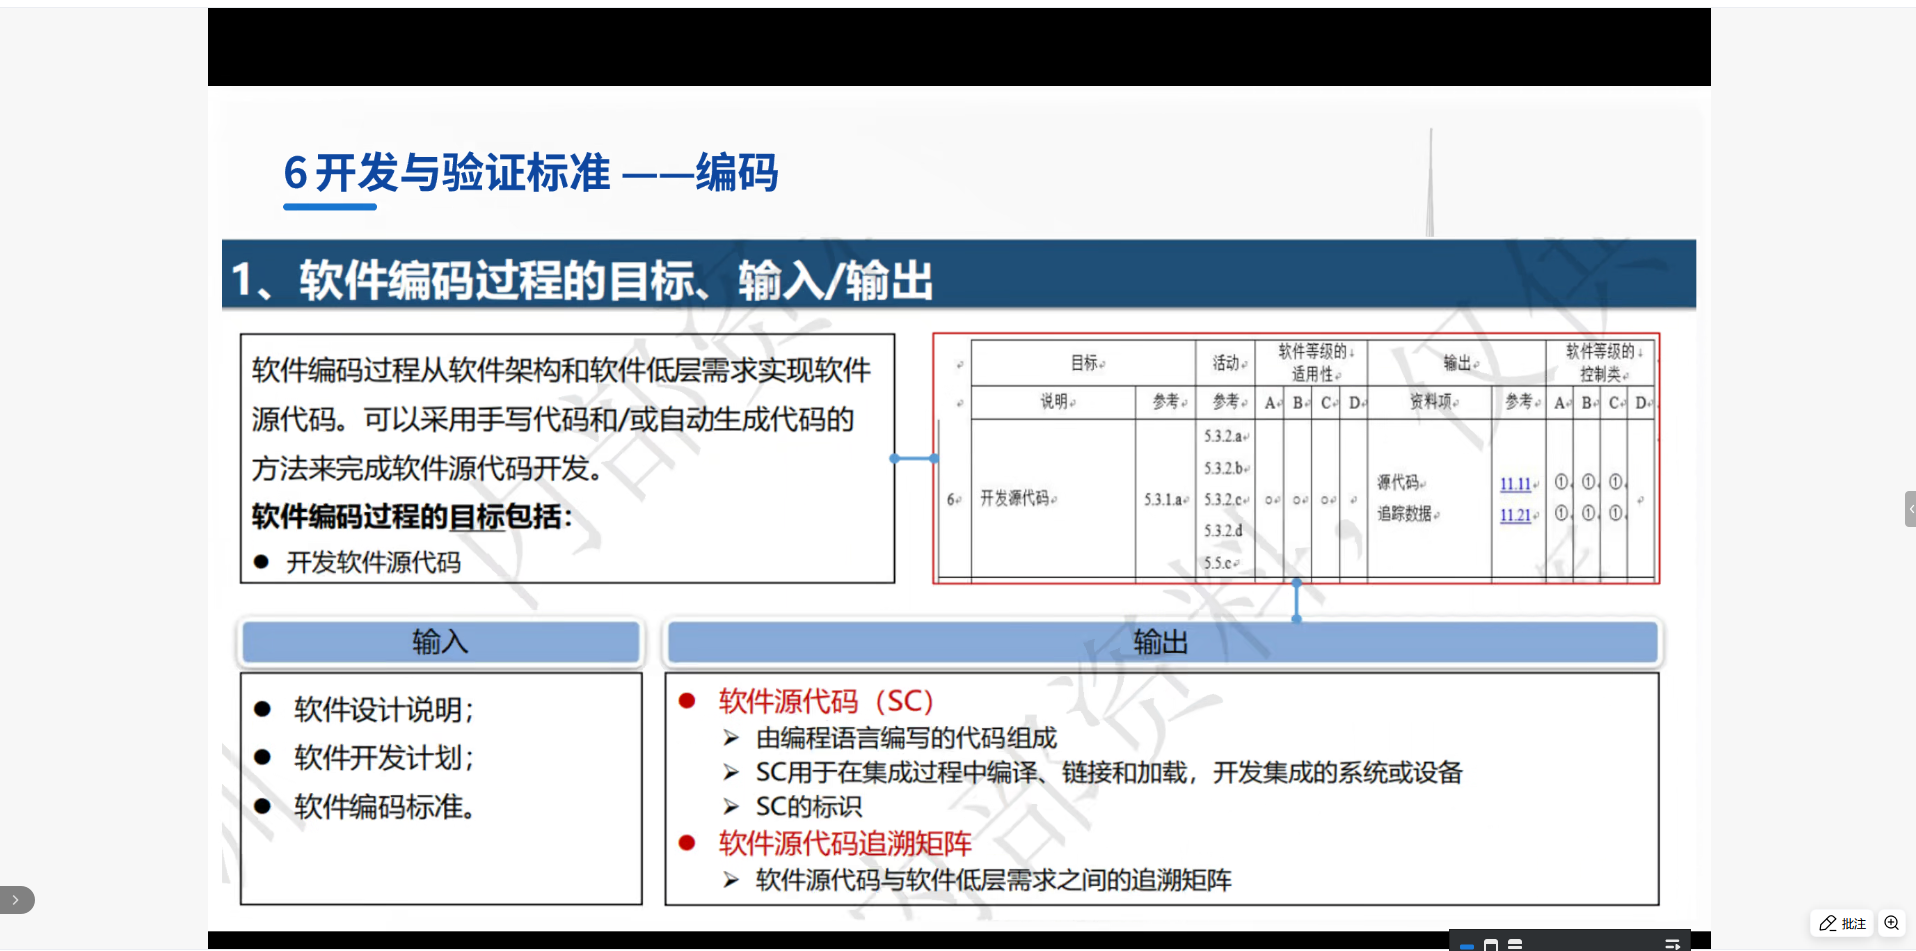Image resolution: width=1916 pixels, height=951 pixels.
Task: Open the playlist icon in the dark bottom toolbar
Action: click(1672, 943)
